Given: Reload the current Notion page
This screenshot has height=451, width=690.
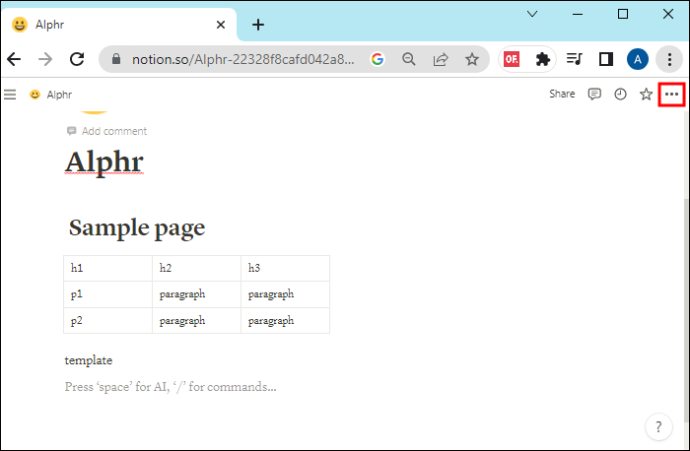Looking at the screenshot, I should pos(77,59).
